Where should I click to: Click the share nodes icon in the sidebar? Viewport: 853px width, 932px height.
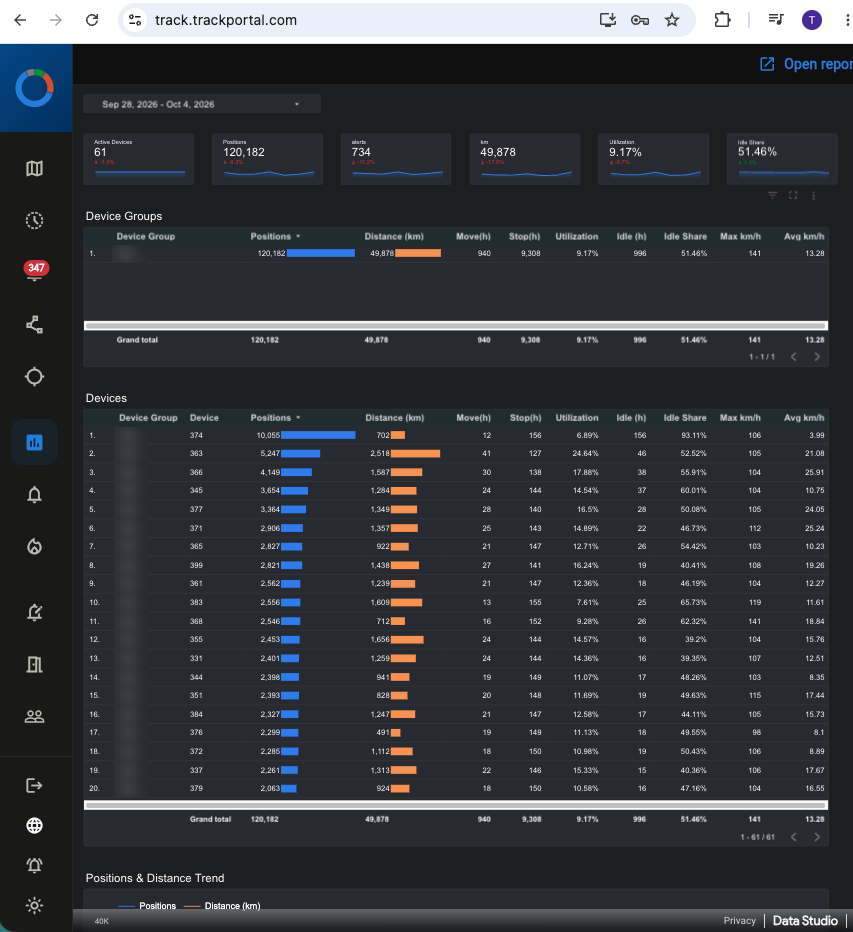click(x=34, y=325)
